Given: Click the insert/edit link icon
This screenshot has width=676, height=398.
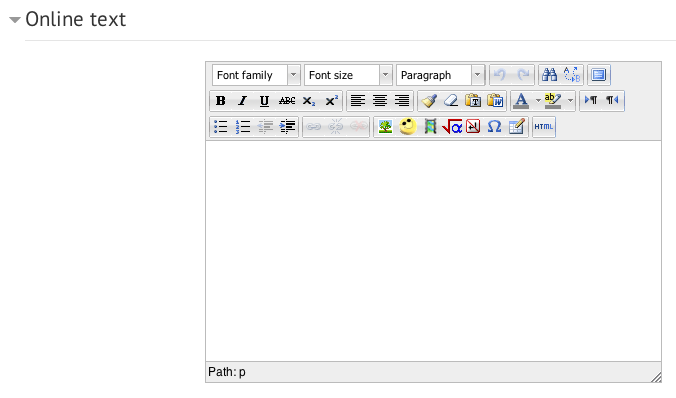Looking at the screenshot, I should tap(313, 127).
